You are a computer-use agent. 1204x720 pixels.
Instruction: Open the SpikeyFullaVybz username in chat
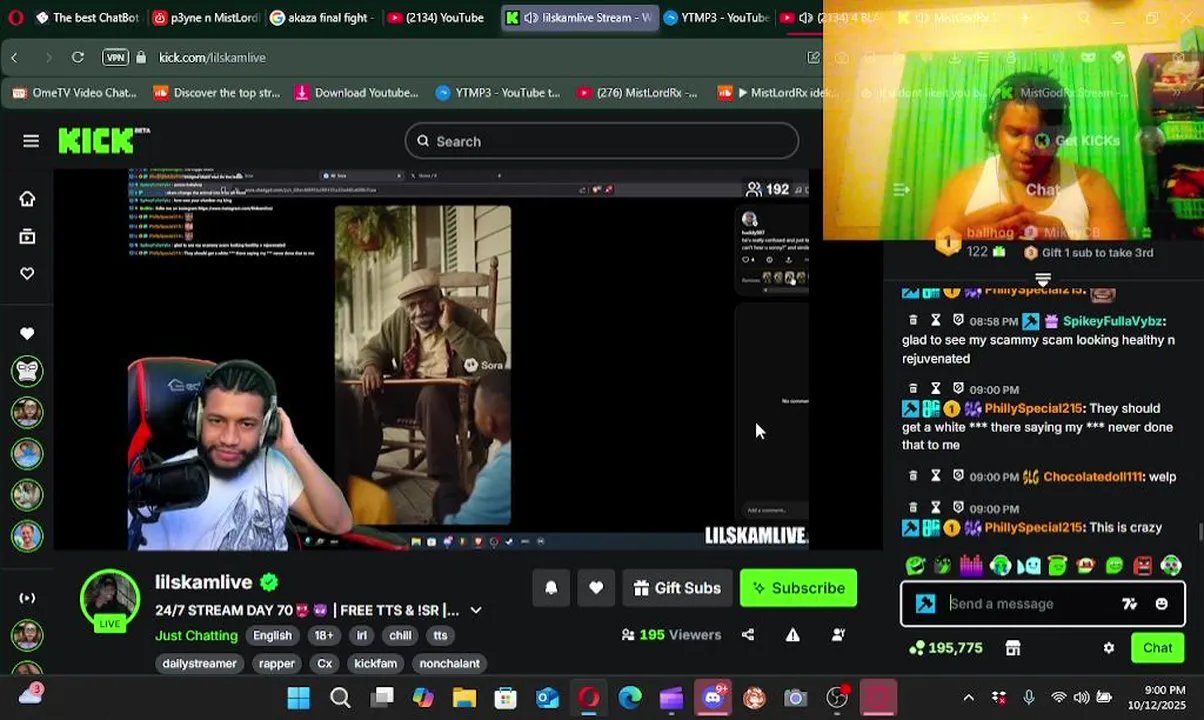click(x=1112, y=321)
